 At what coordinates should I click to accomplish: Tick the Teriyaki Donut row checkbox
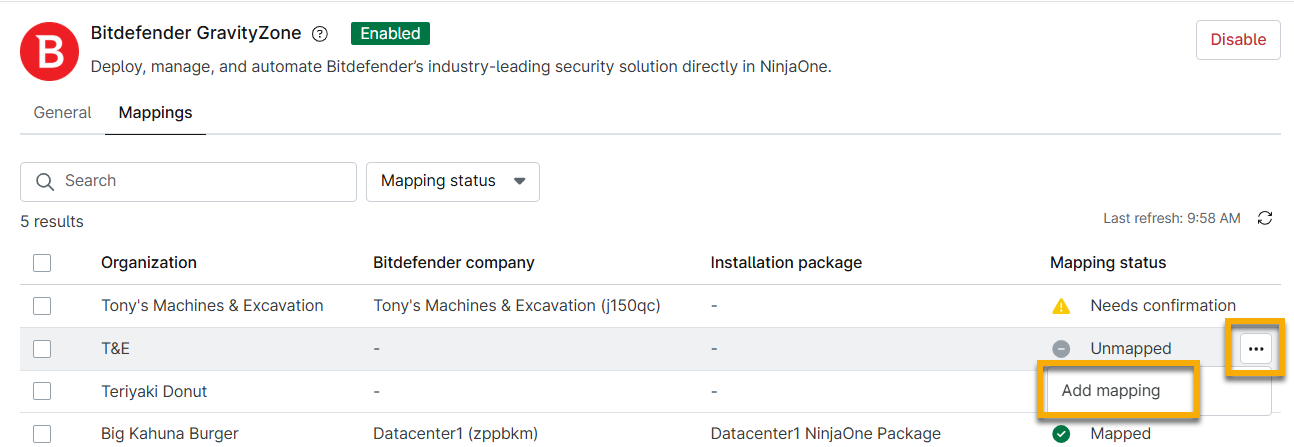point(42,391)
